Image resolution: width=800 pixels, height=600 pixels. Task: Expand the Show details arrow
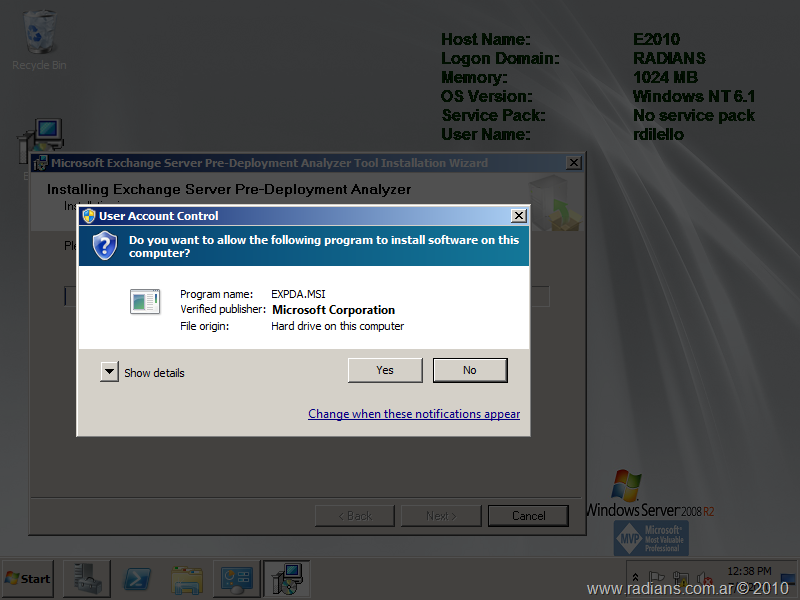(x=109, y=372)
